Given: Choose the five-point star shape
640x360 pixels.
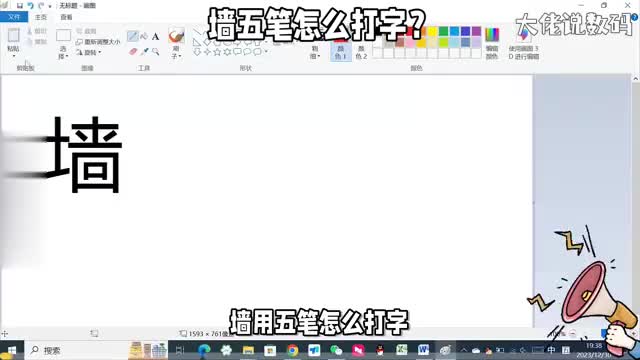Looking at the screenshot, I should pyautogui.click(x=218, y=52).
